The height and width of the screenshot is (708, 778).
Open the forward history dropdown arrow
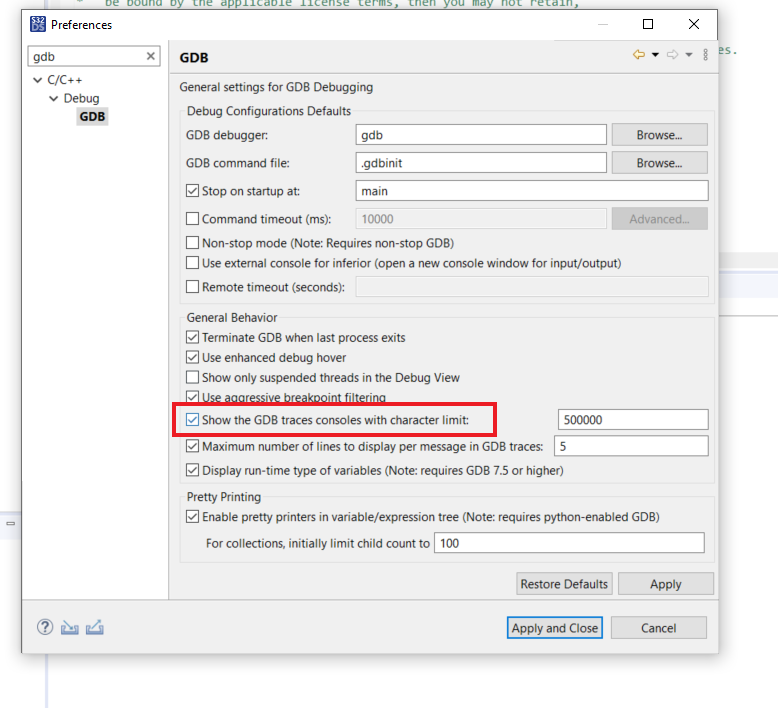[689, 55]
